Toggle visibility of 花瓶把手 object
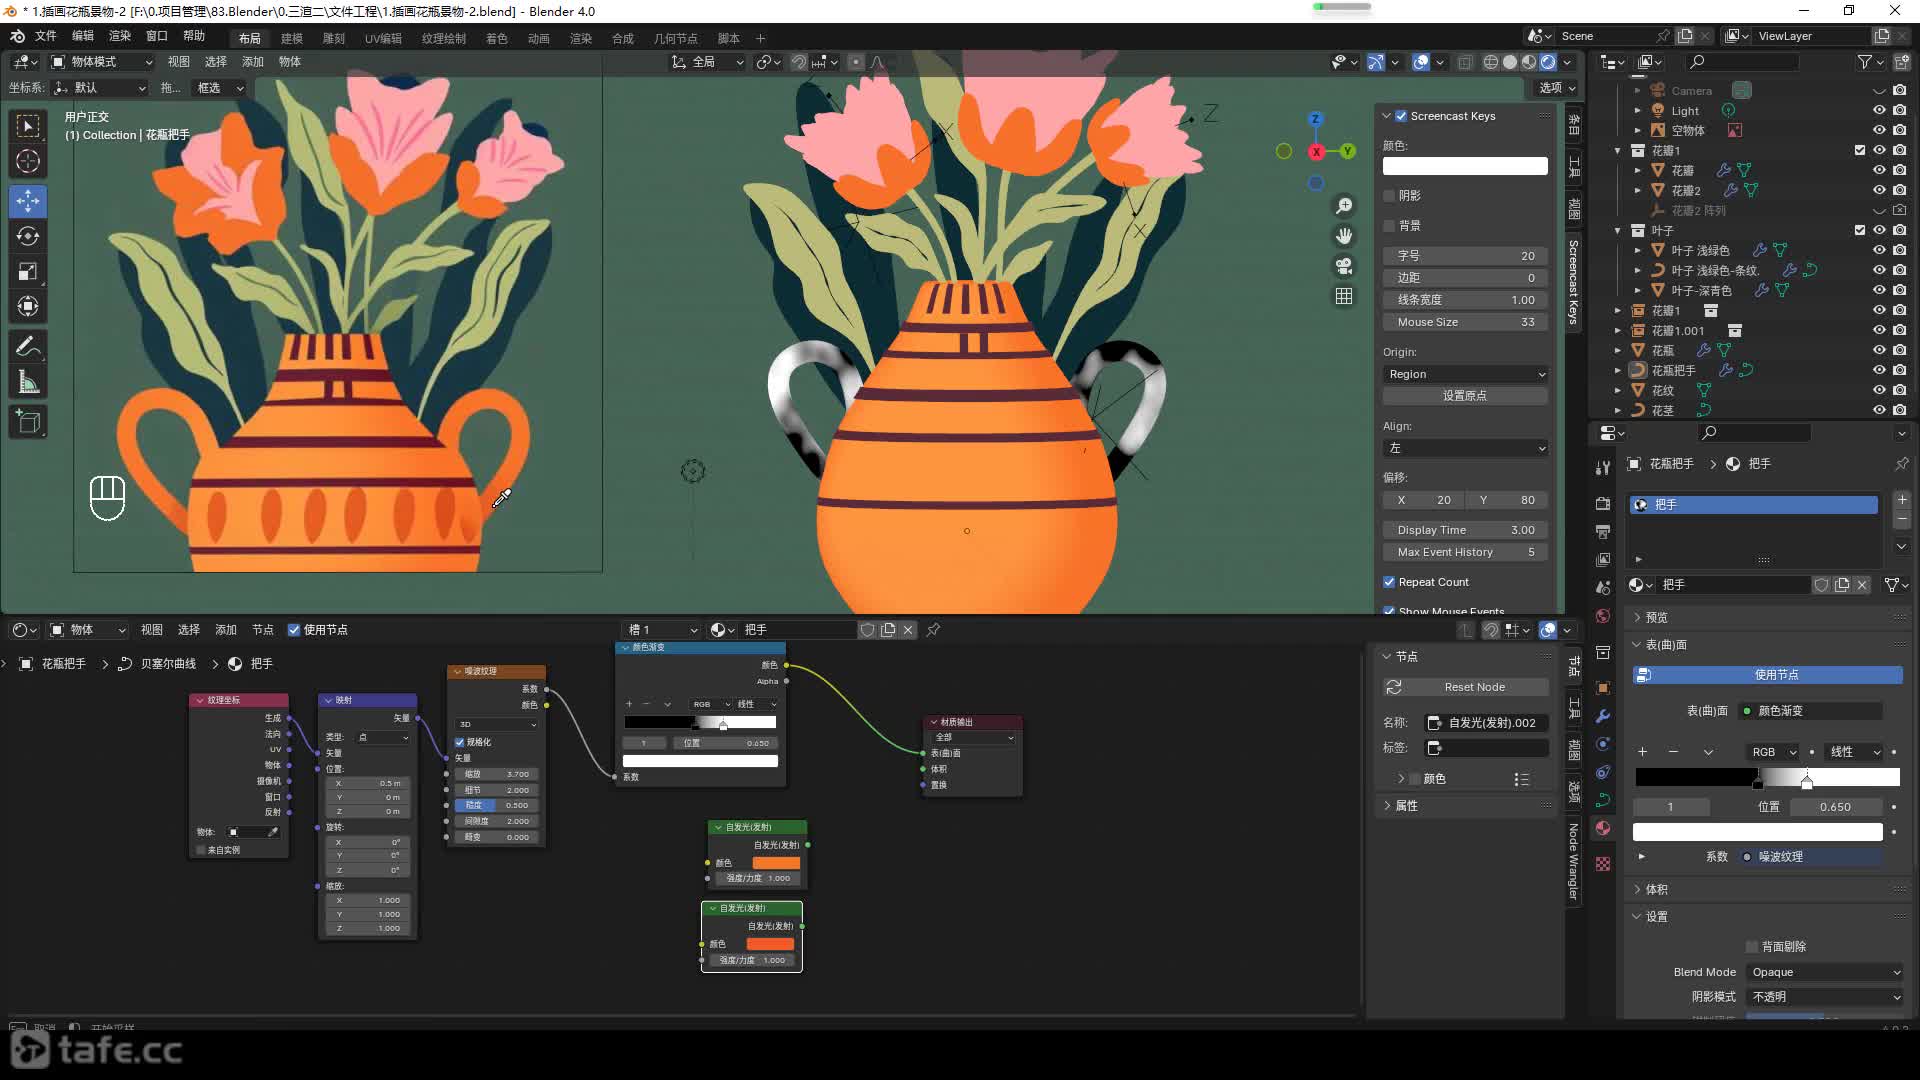Image resolution: width=1920 pixels, height=1080 pixels. tap(1874, 371)
